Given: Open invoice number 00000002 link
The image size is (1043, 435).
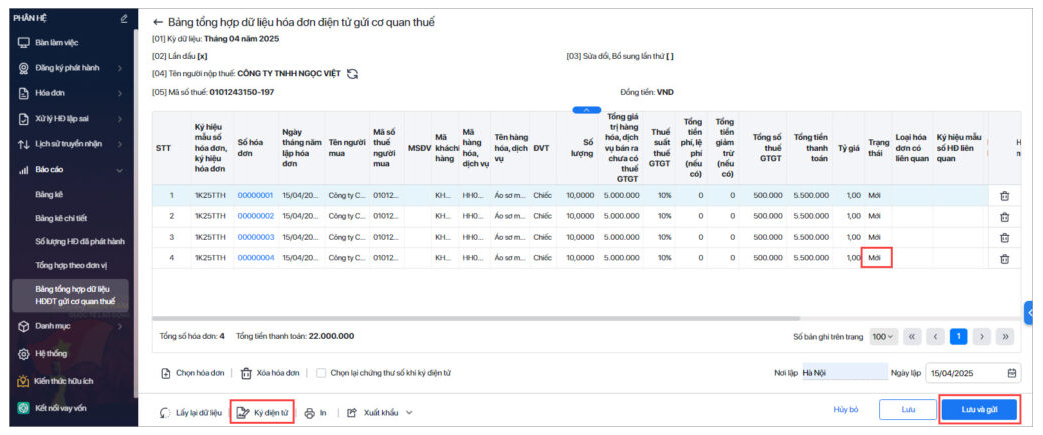Looking at the screenshot, I should coord(255,216).
